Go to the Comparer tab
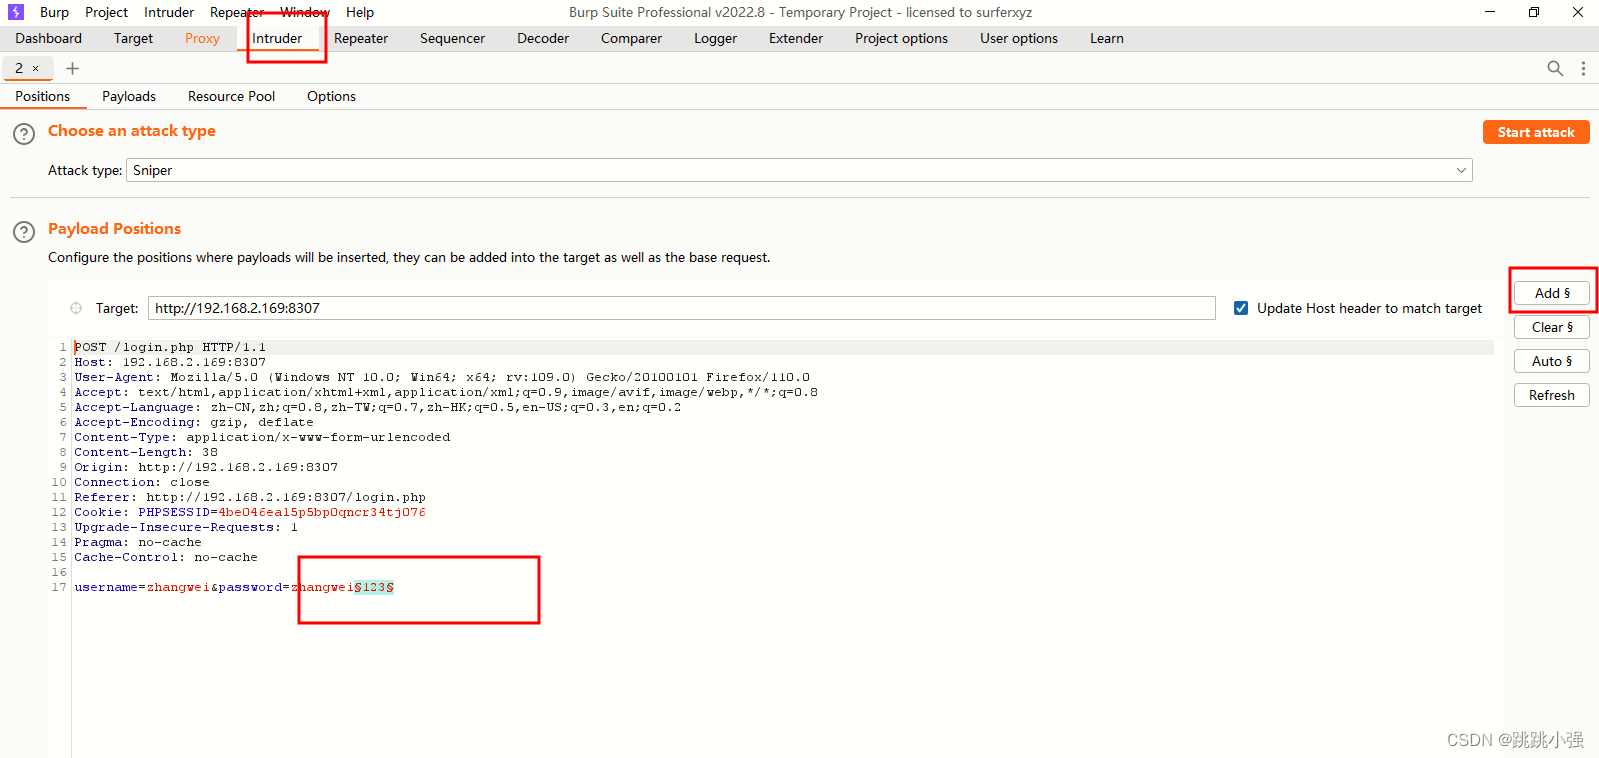 (x=631, y=38)
